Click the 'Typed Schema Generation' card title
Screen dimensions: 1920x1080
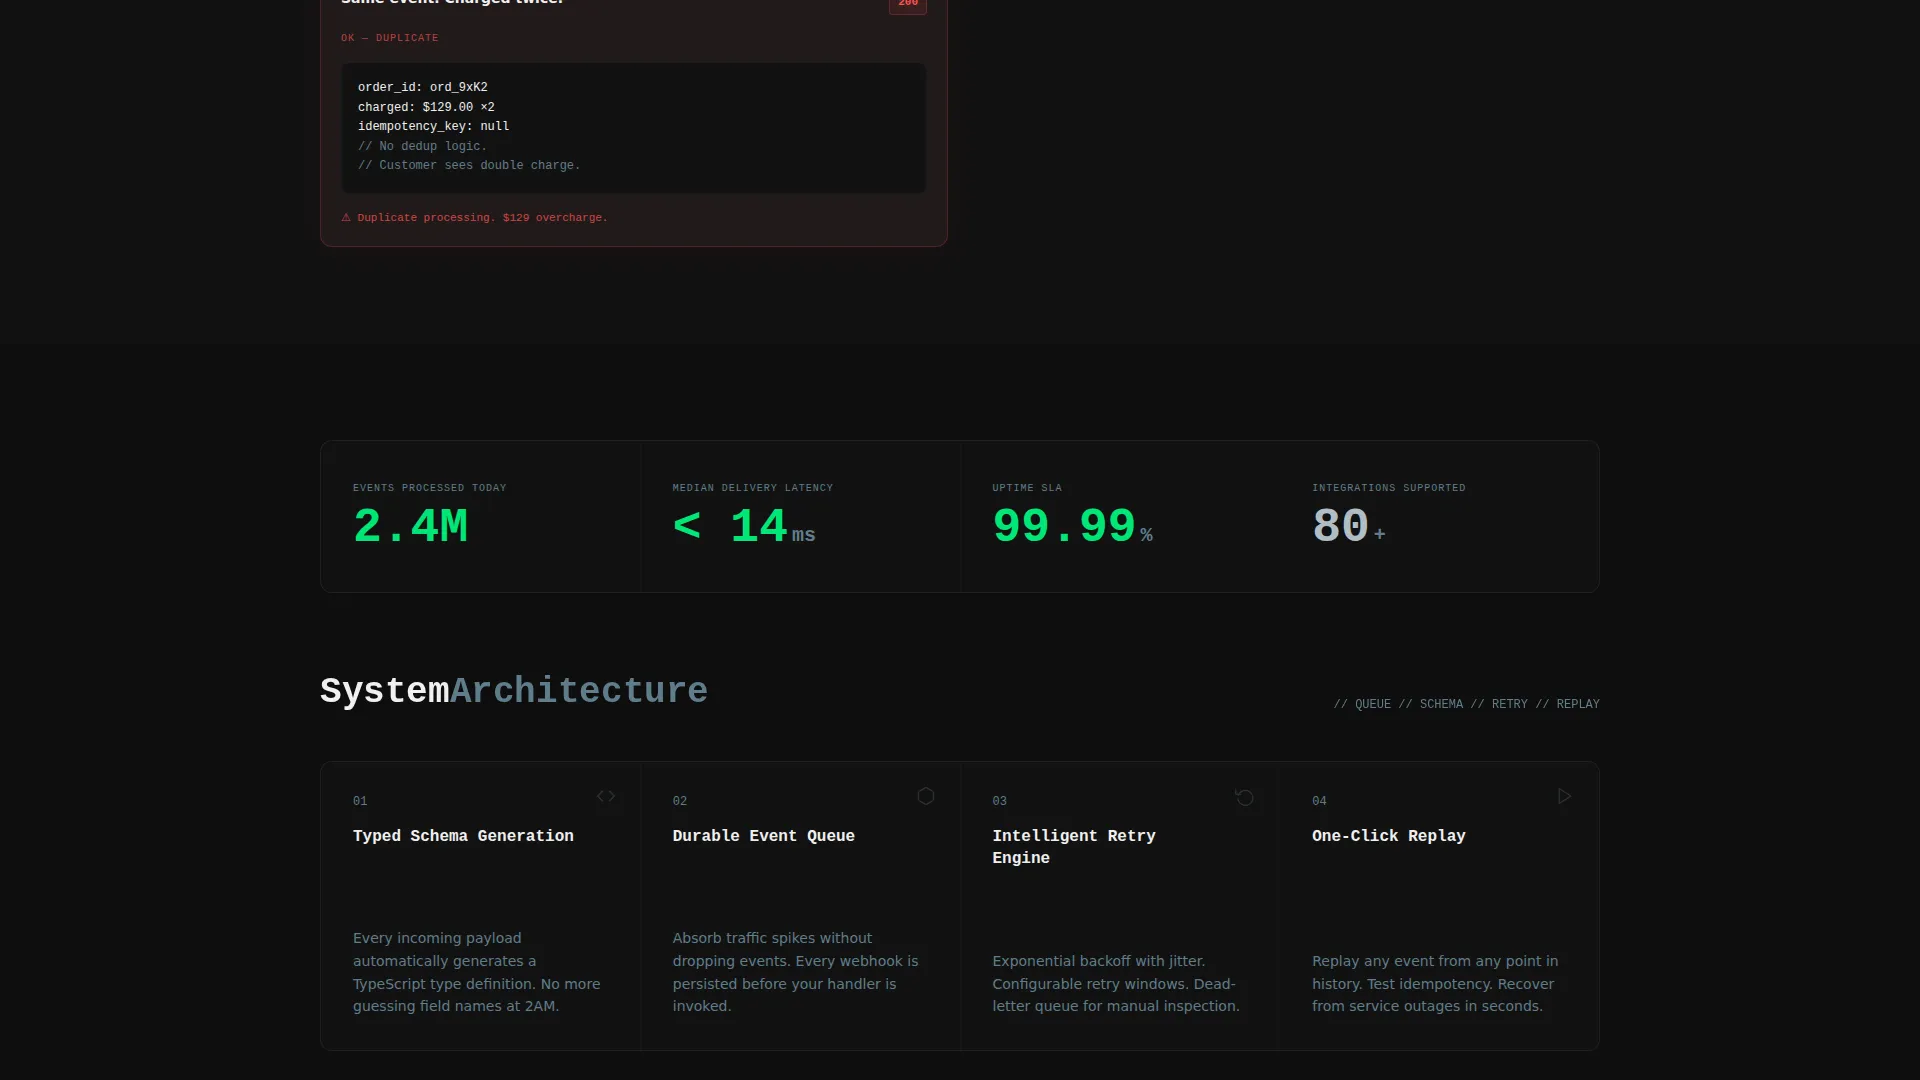463,836
